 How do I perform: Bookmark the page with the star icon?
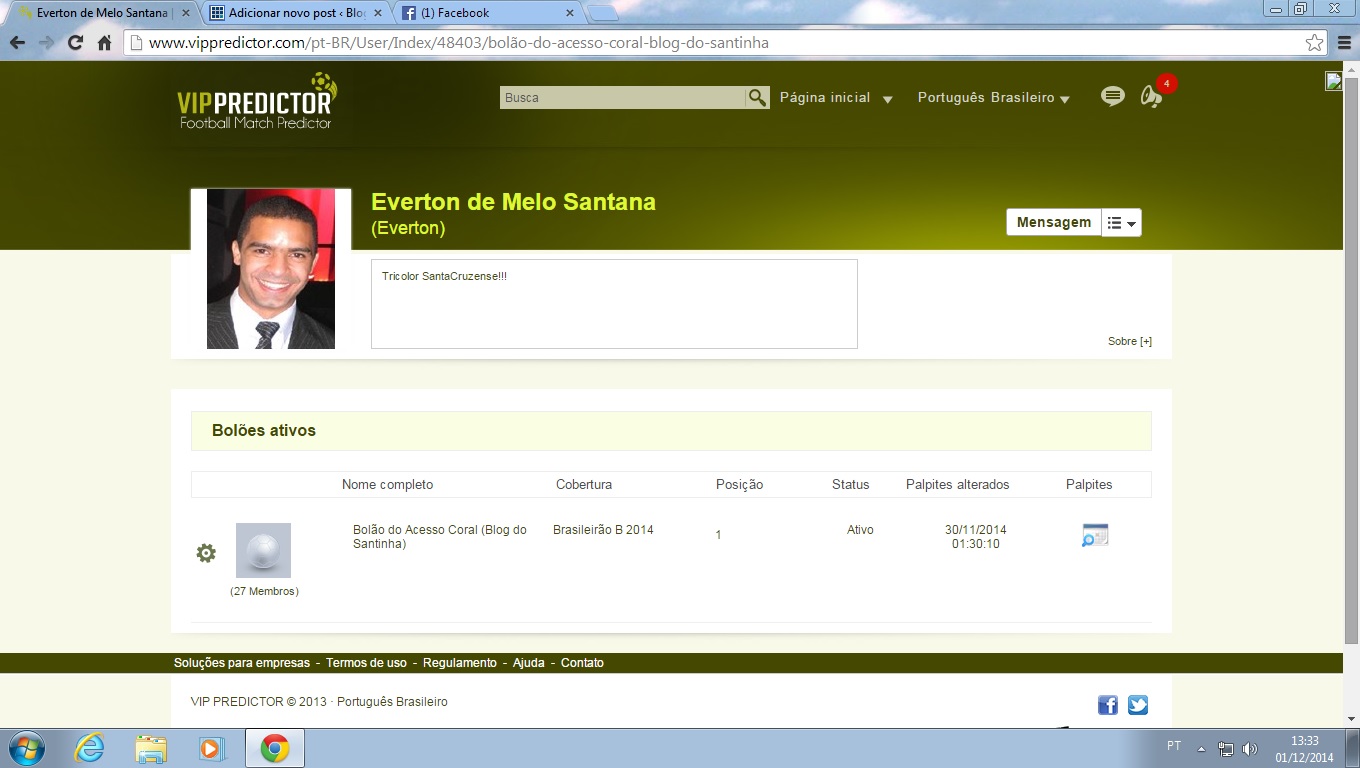1314,43
